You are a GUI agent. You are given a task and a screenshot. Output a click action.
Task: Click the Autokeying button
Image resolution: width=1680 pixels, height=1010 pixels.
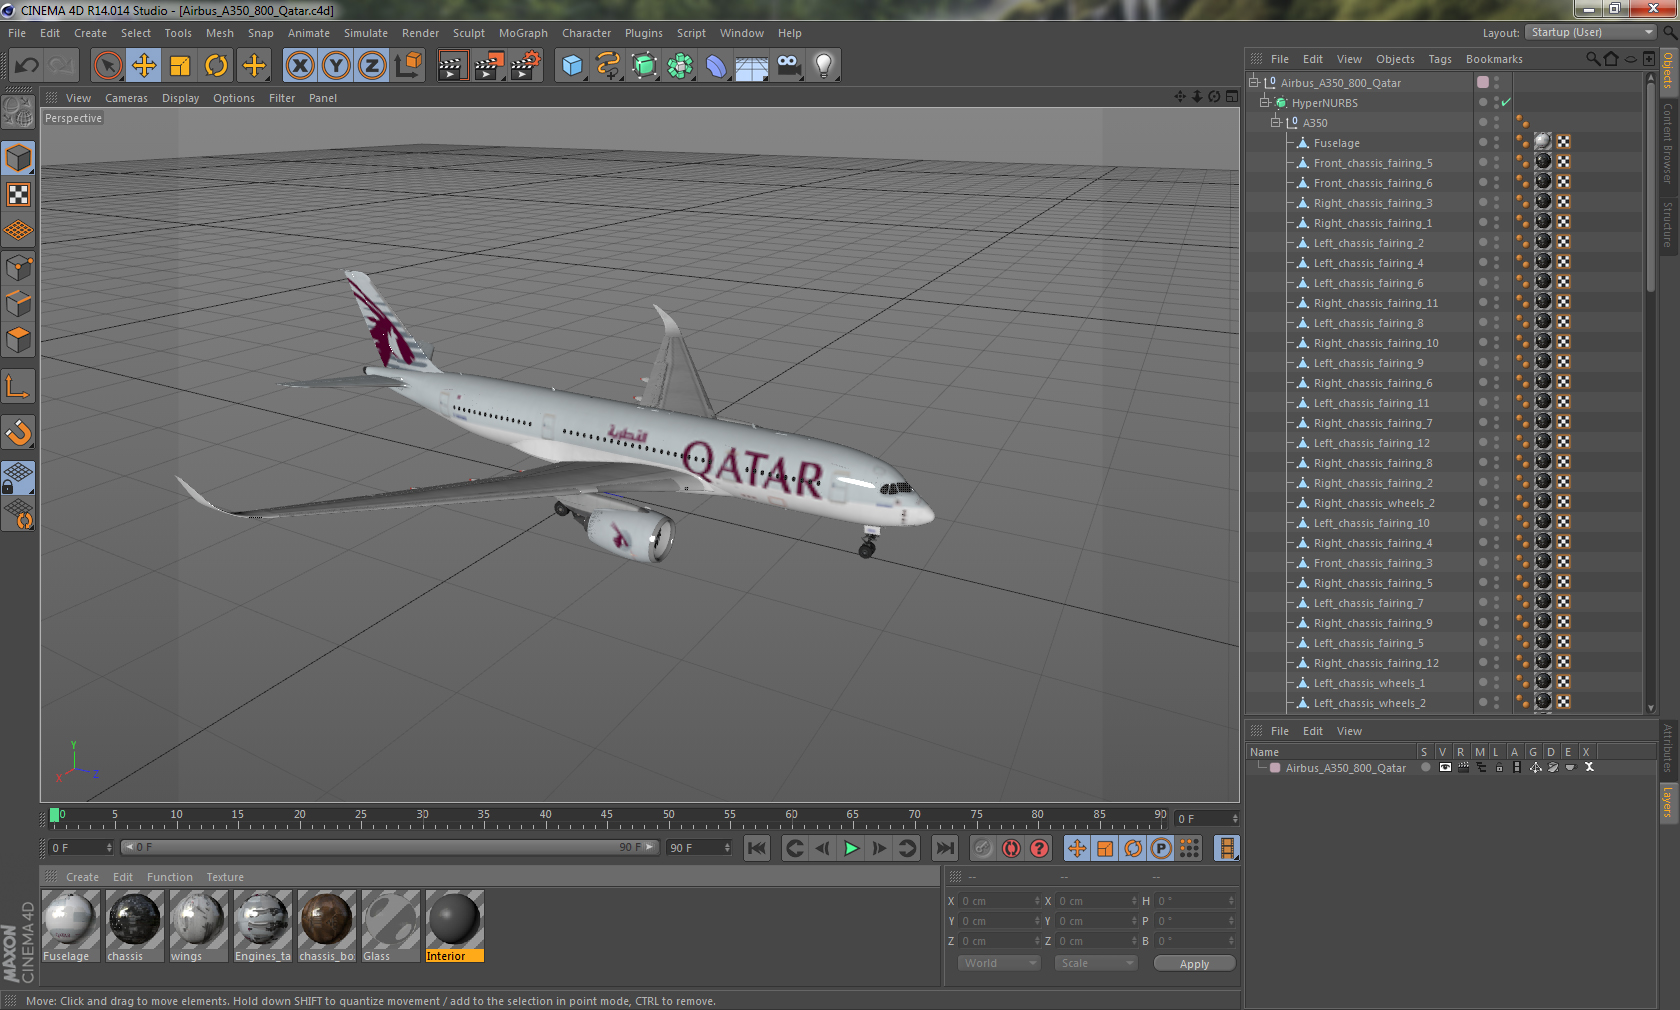(1011, 848)
